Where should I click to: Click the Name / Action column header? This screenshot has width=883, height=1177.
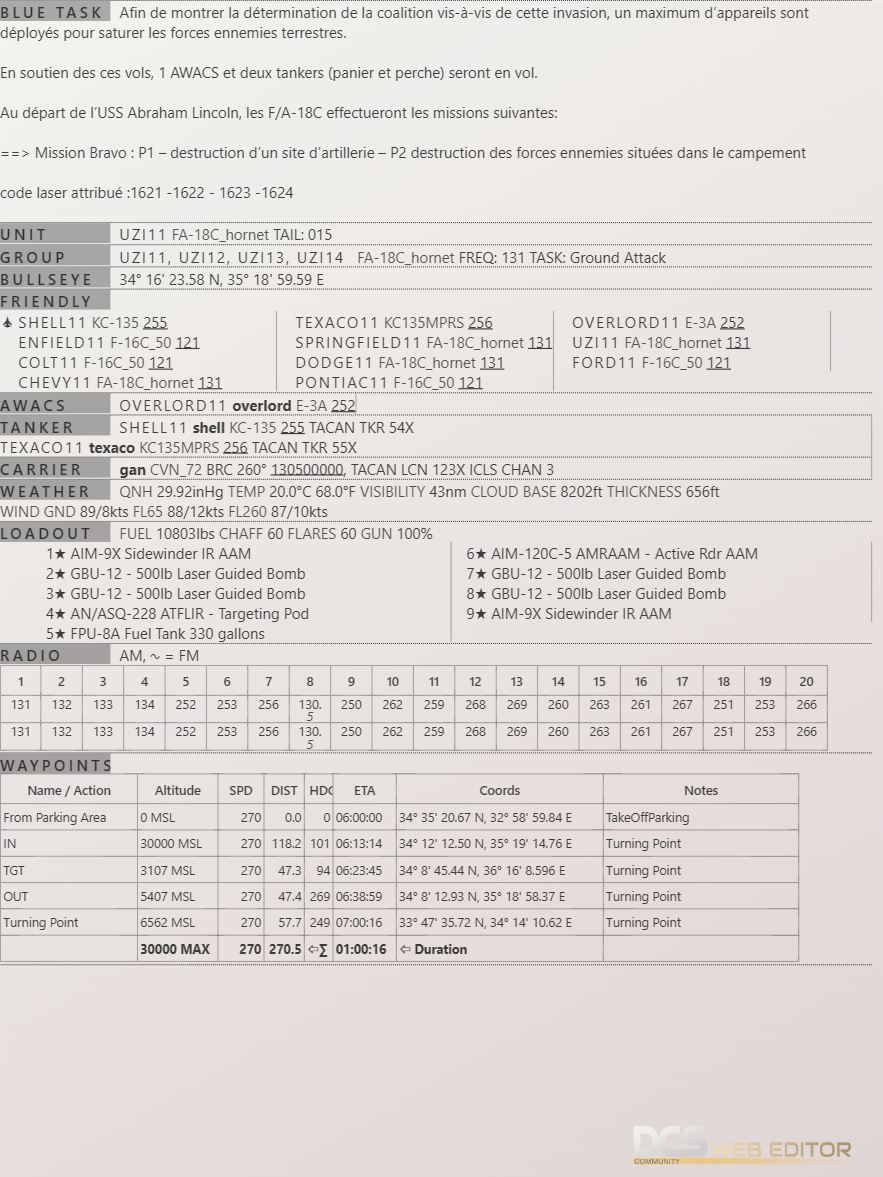[69, 790]
